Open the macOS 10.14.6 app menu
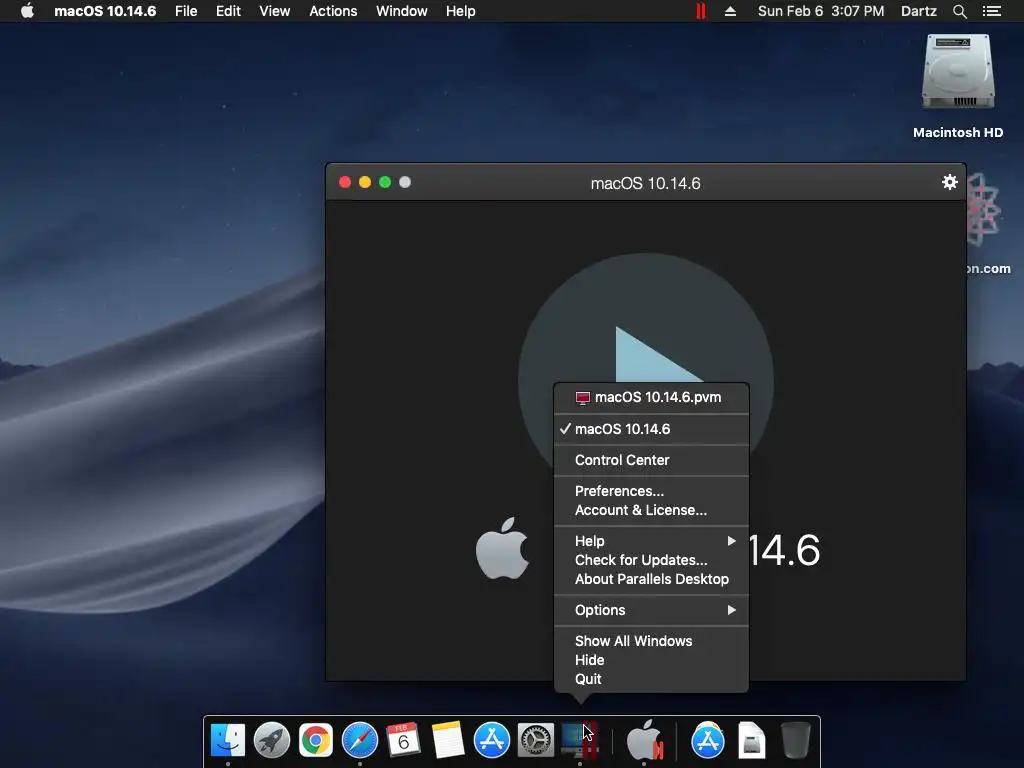Viewport: 1024px width, 768px height. (x=105, y=11)
